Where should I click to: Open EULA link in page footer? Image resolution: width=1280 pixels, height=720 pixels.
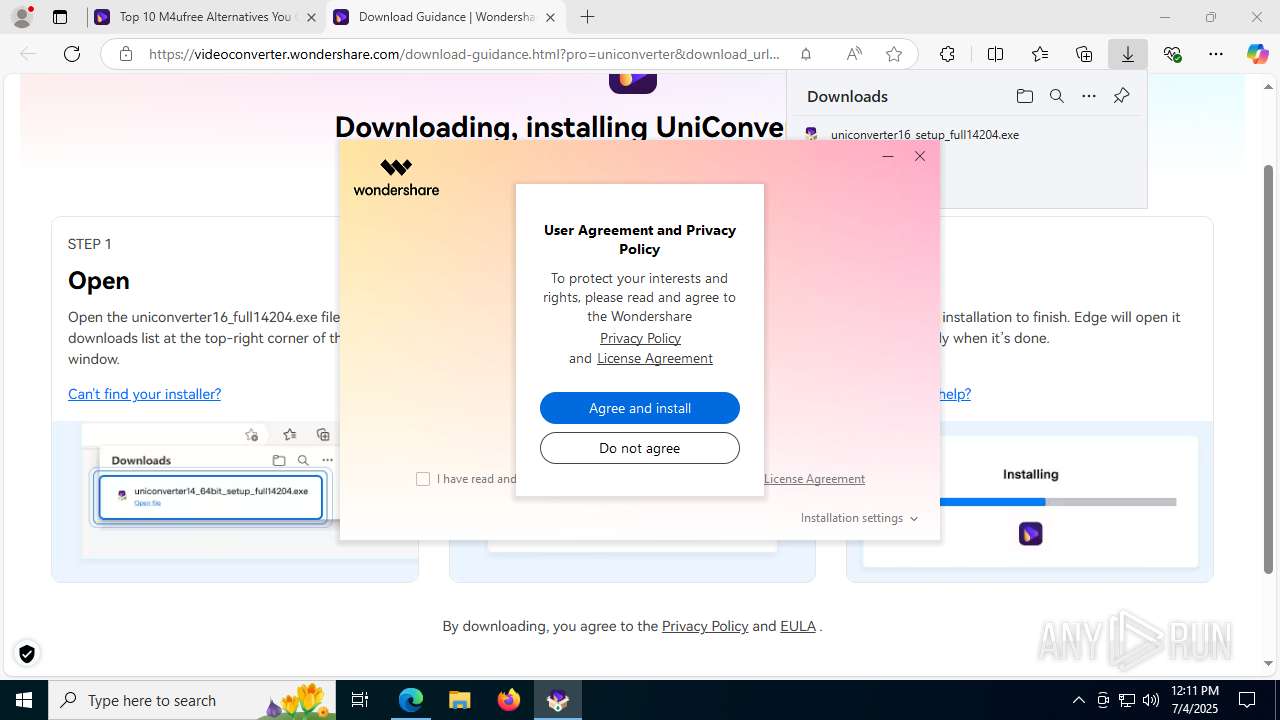[798, 626]
